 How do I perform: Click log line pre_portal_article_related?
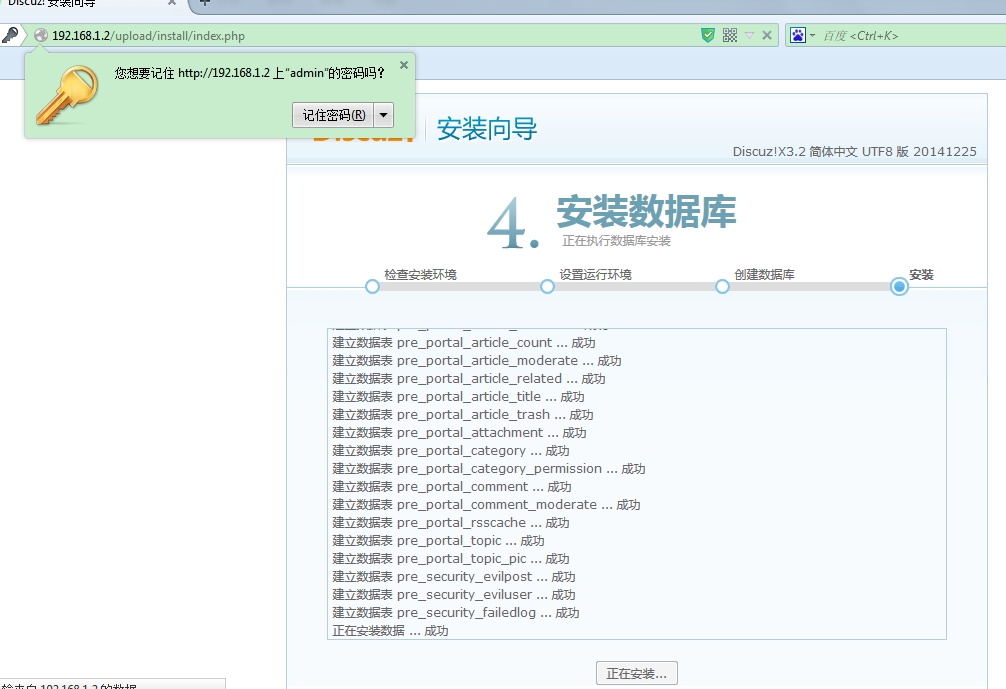[469, 379]
